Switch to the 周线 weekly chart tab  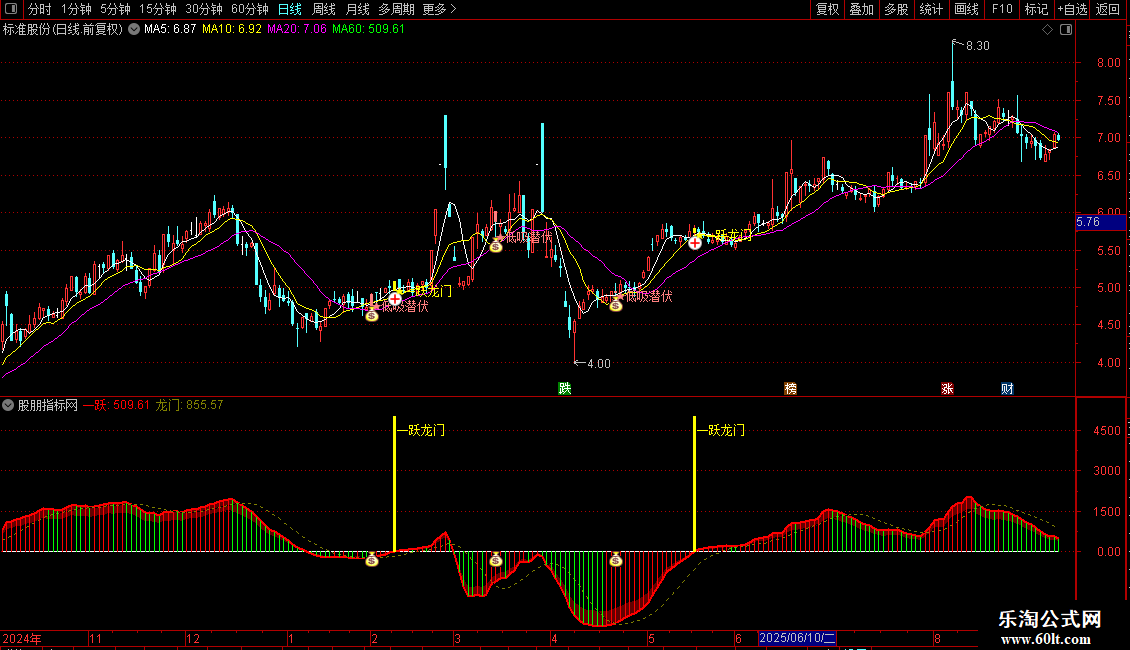tap(324, 10)
